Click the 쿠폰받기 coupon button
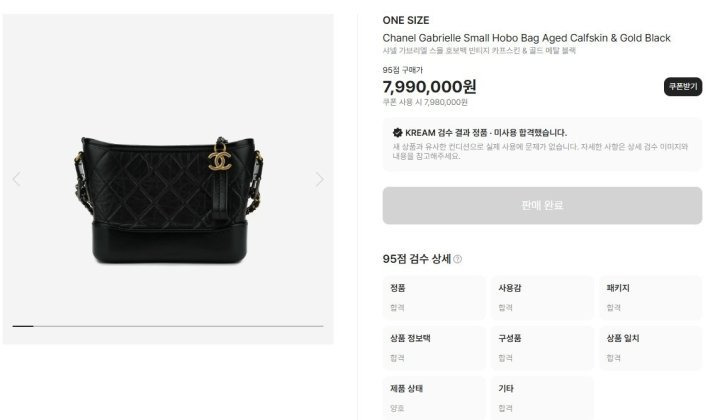The height and width of the screenshot is (420, 720). [683, 86]
